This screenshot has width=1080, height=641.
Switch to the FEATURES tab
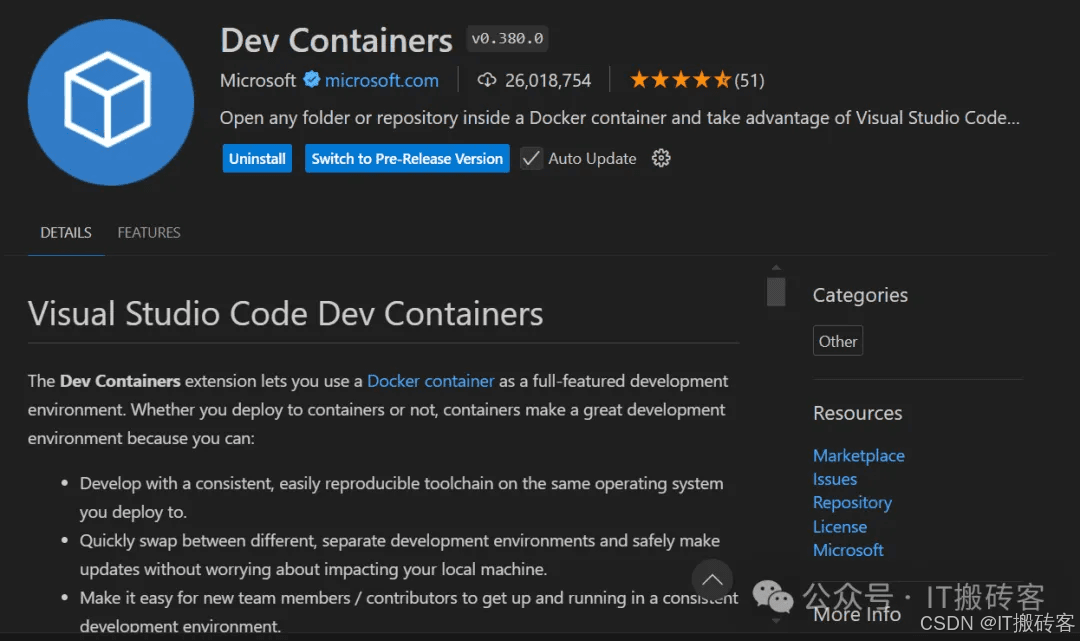149,233
